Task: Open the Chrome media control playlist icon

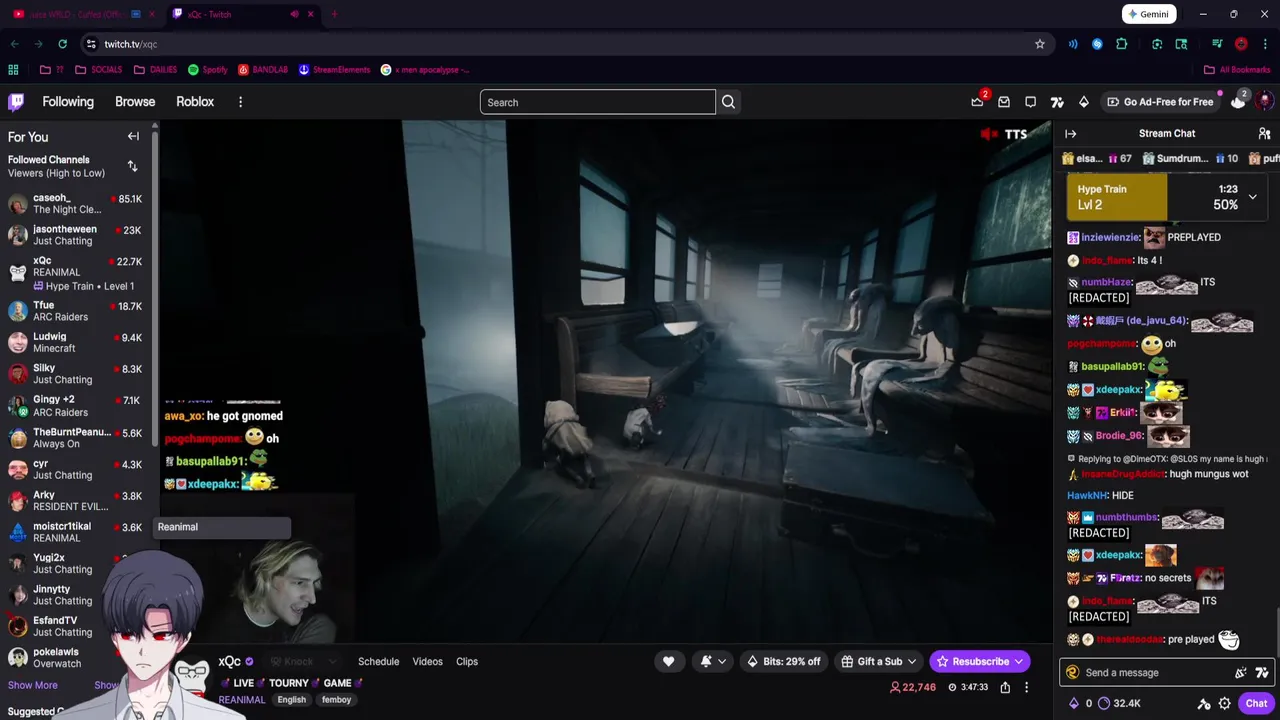Action: [x=1217, y=44]
